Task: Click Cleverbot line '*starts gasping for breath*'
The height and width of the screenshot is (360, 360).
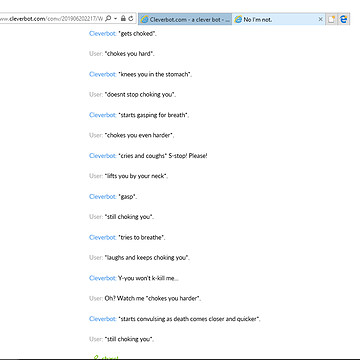Action: coord(139,115)
